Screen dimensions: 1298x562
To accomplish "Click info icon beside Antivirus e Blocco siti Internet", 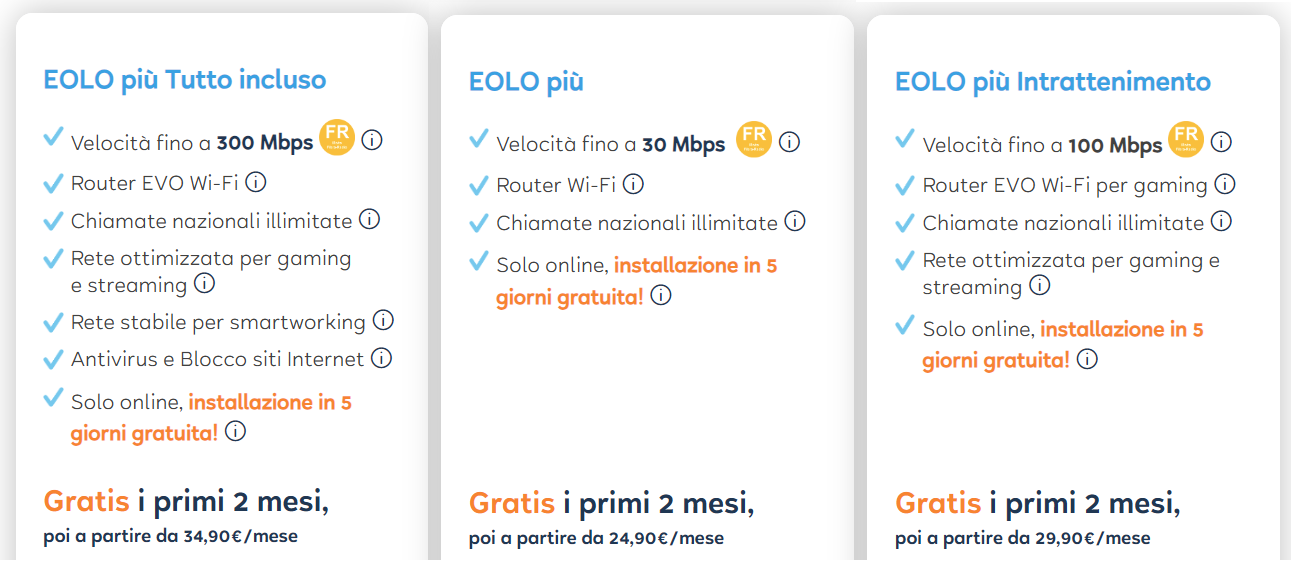I will point(382,357).
